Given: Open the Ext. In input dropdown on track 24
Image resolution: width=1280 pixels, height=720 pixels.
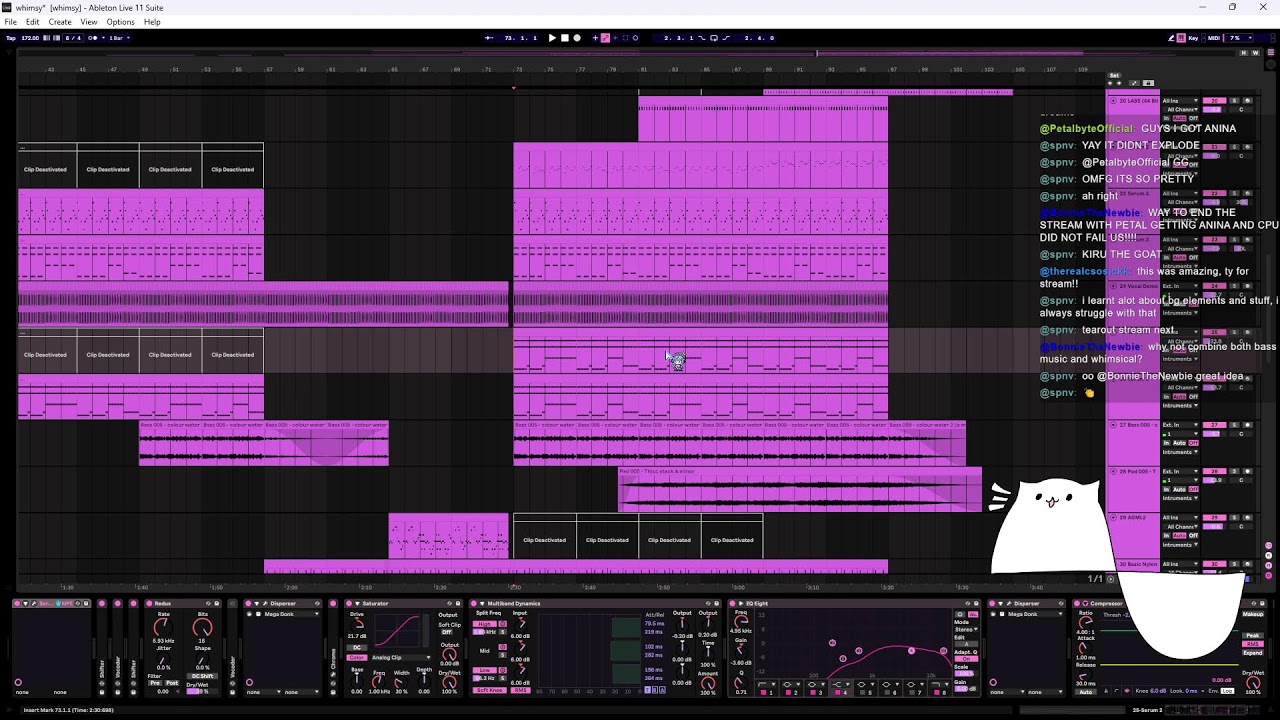Looking at the screenshot, I should coord(1180,285).
